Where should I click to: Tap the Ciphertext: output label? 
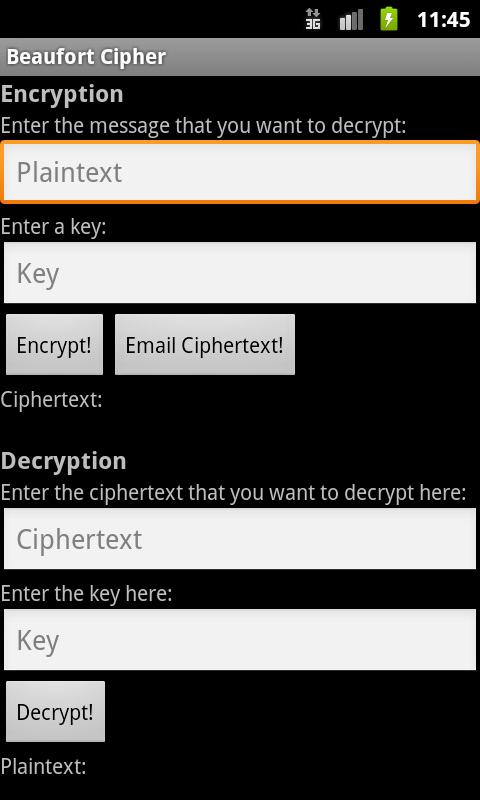[52, 399]
